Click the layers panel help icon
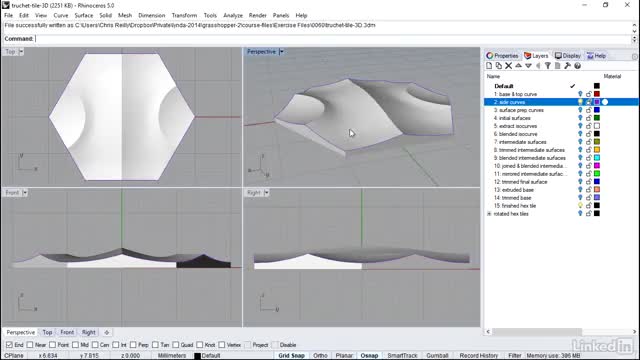This screenshot has height=360, width=640. tap(577, 66)
